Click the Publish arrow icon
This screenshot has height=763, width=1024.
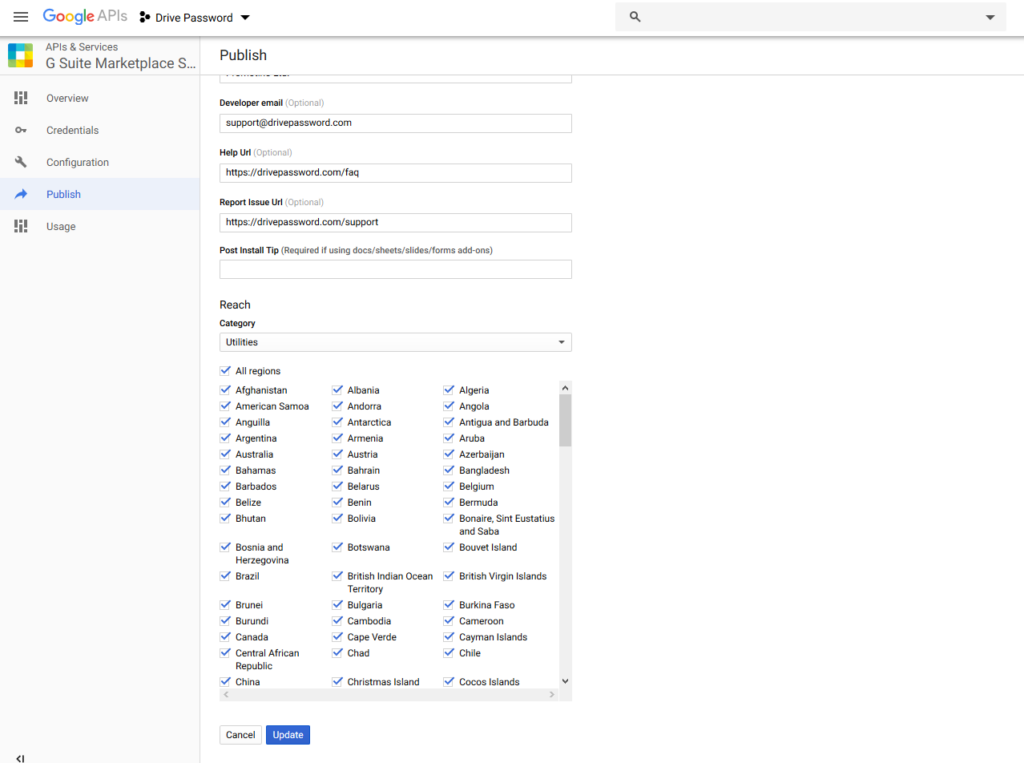point(21,194)
